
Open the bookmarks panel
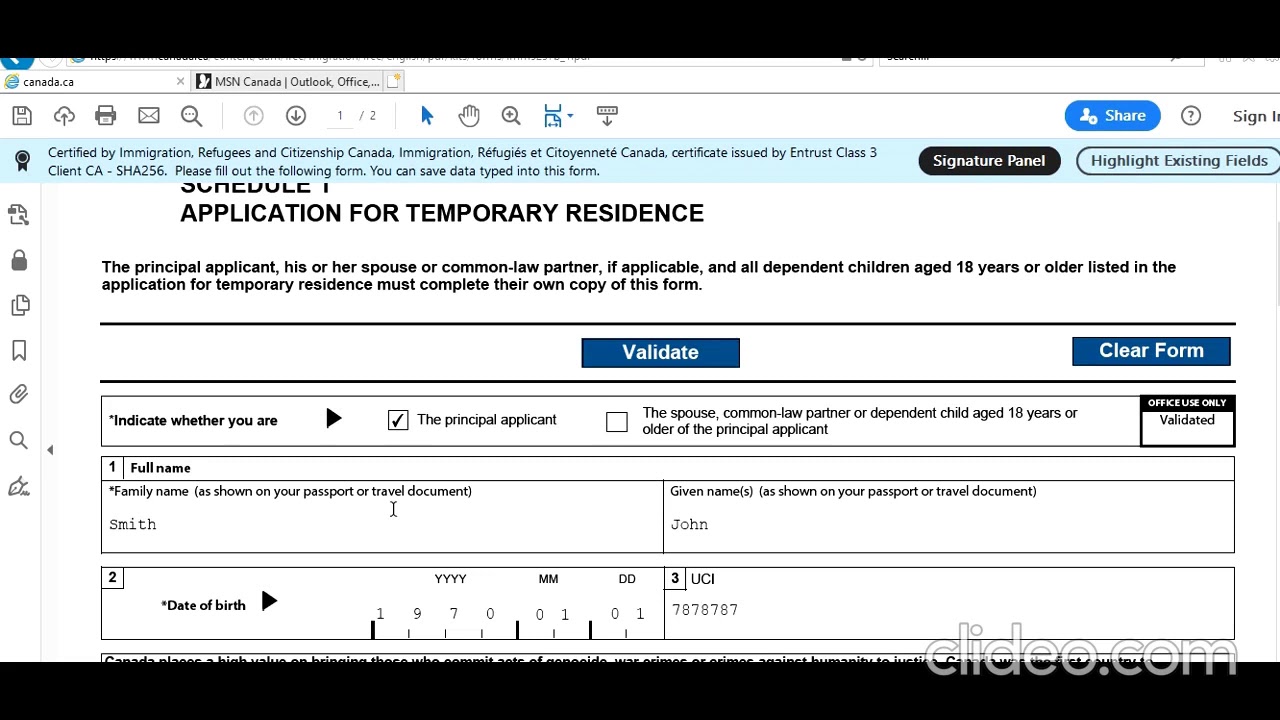tap(19, 351)
